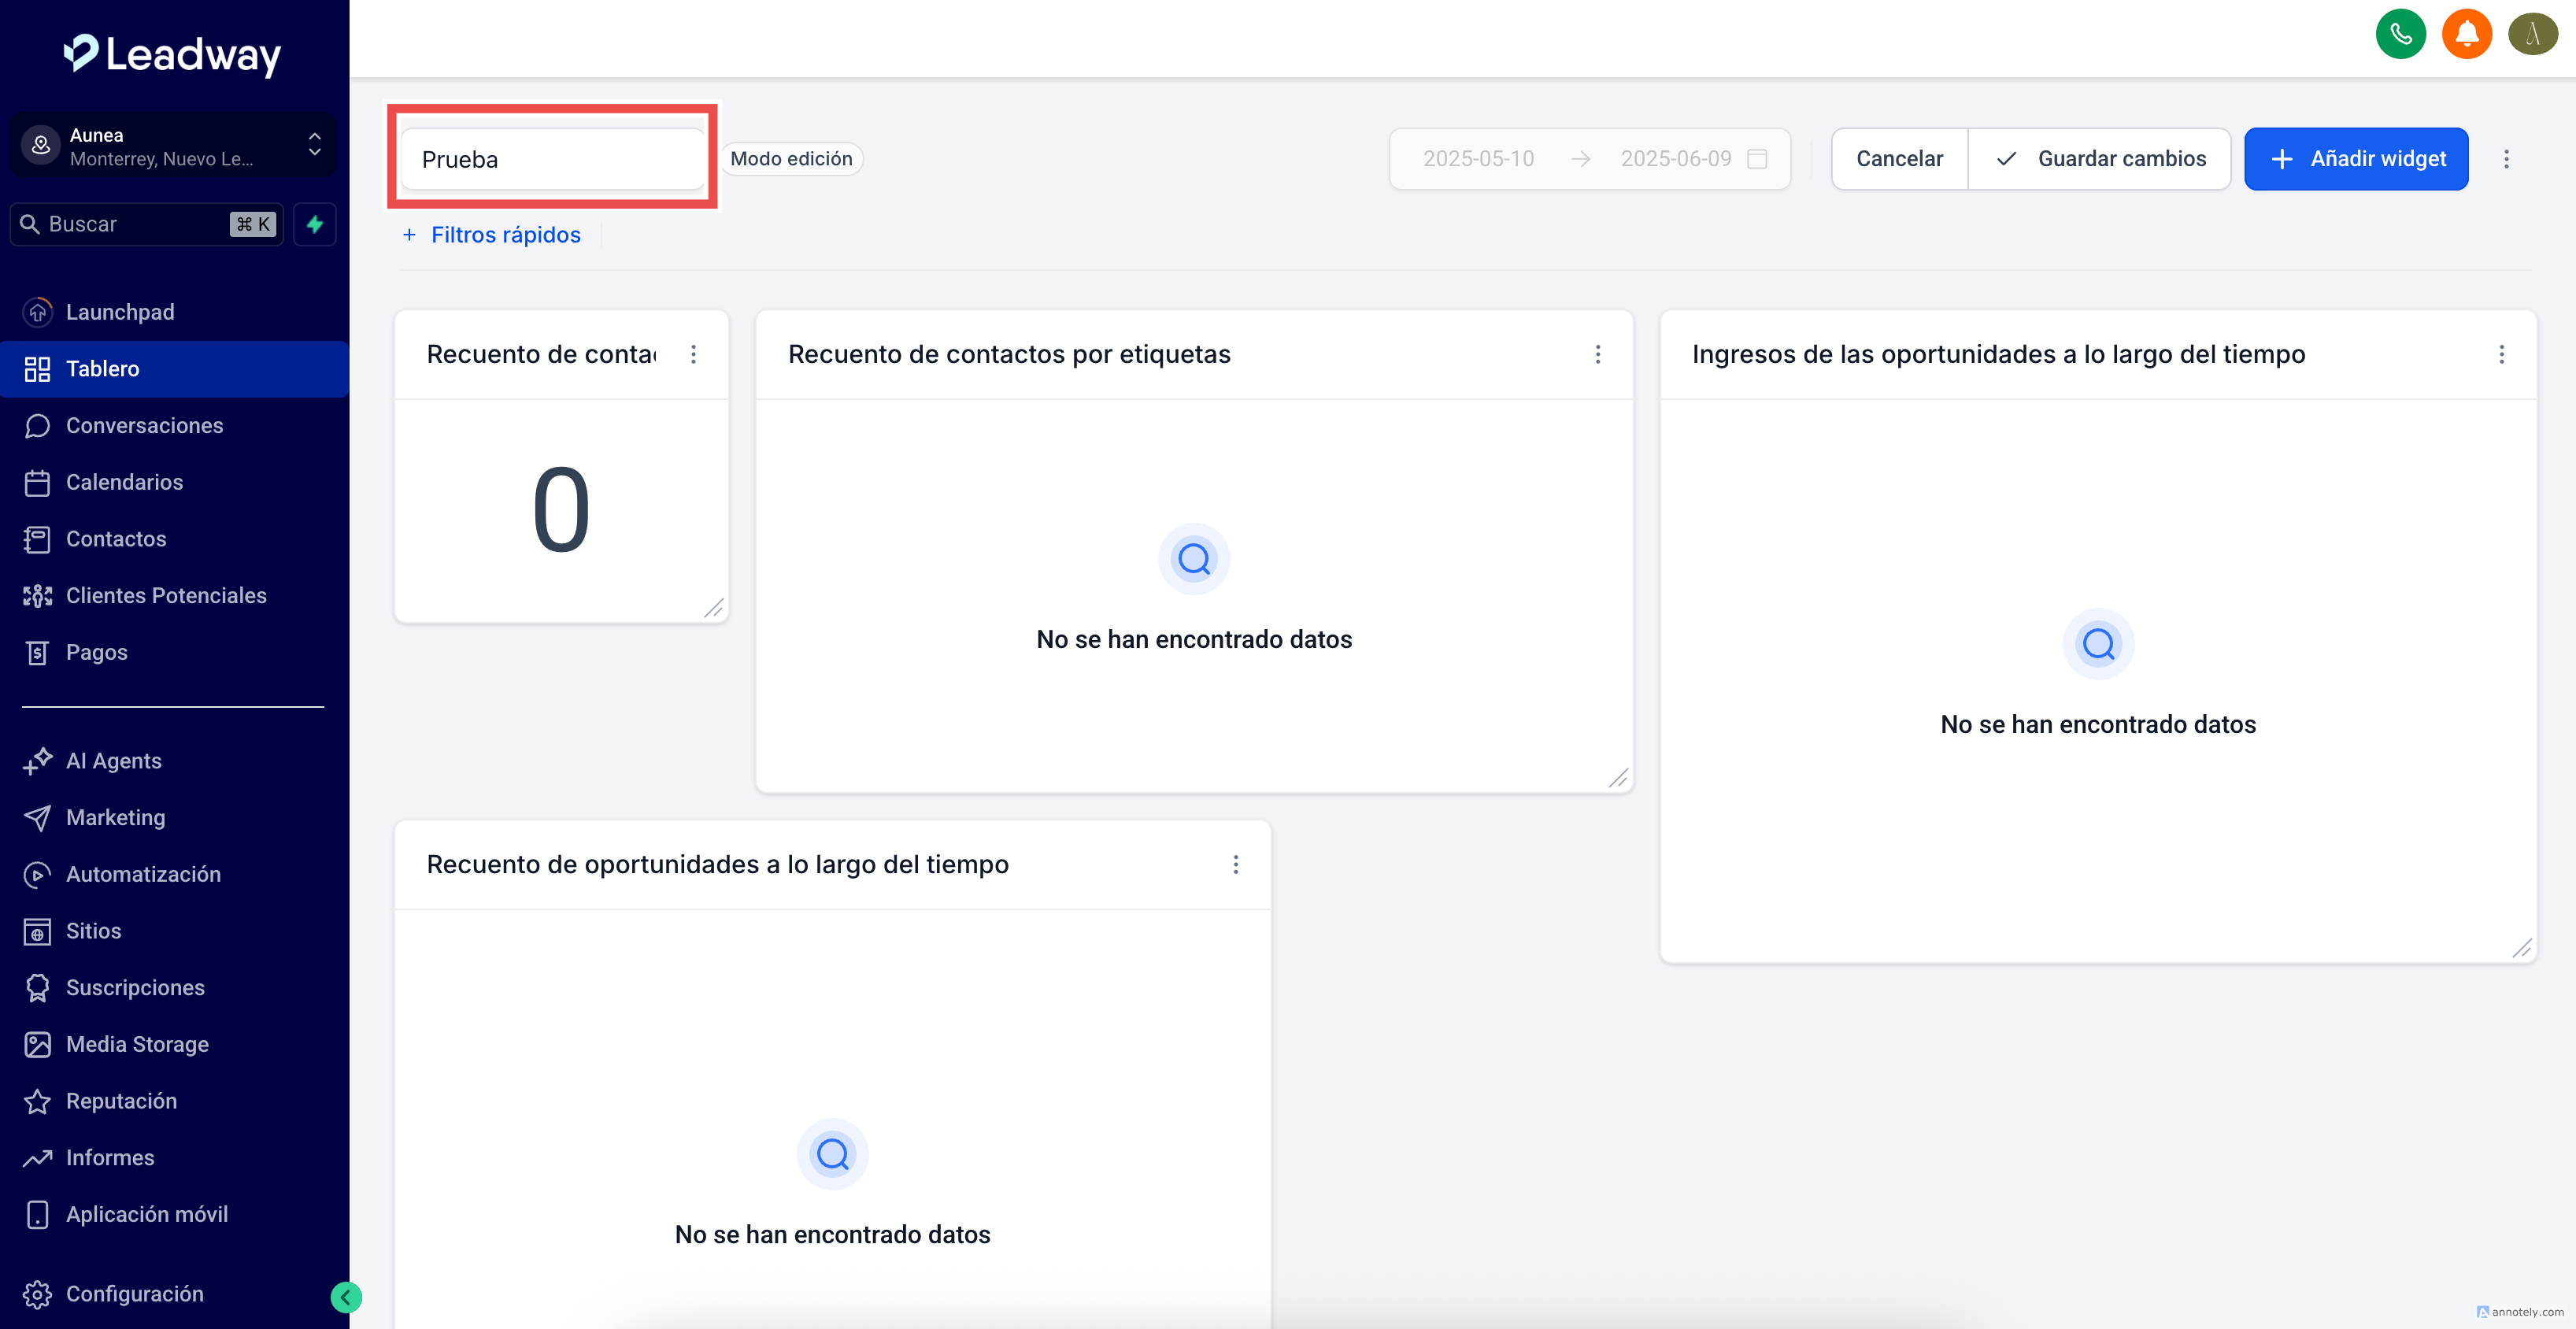Open menu of Recuento de contactos count widget
2576x1329 pixels.
click(x=693, y=354)
